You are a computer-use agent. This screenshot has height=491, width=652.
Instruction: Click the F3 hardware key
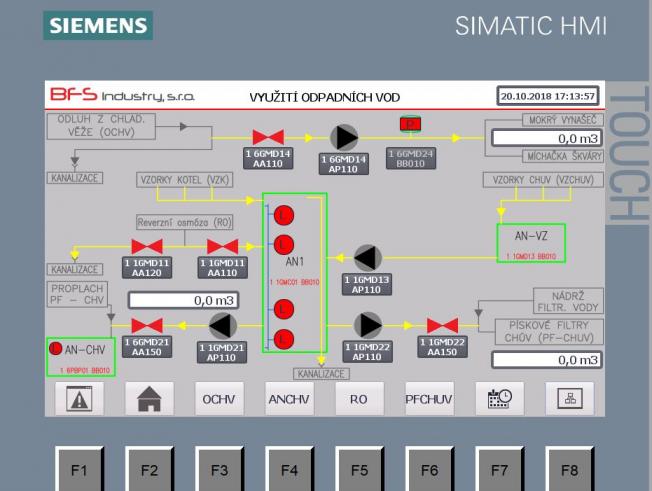pos(219,469)
